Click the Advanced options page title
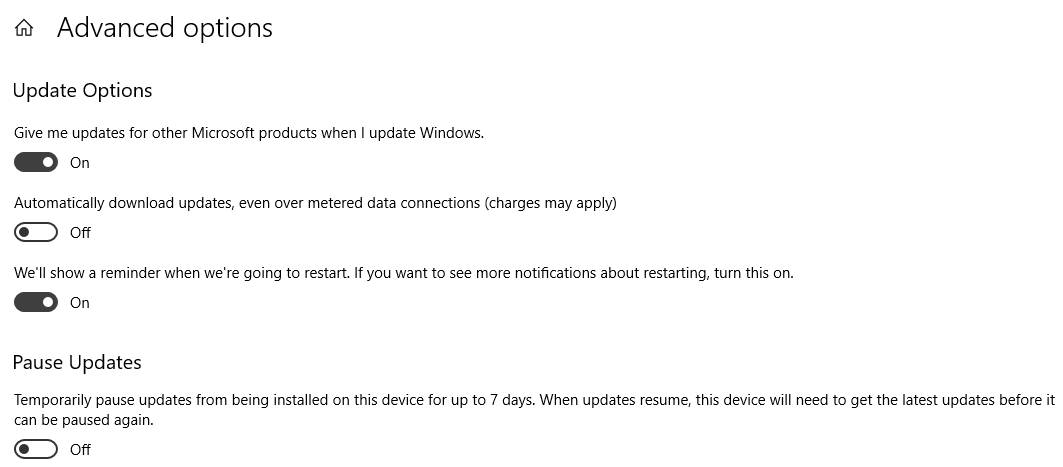The height and width of the screenshot is (467, 1063). [x=165, y=28]
